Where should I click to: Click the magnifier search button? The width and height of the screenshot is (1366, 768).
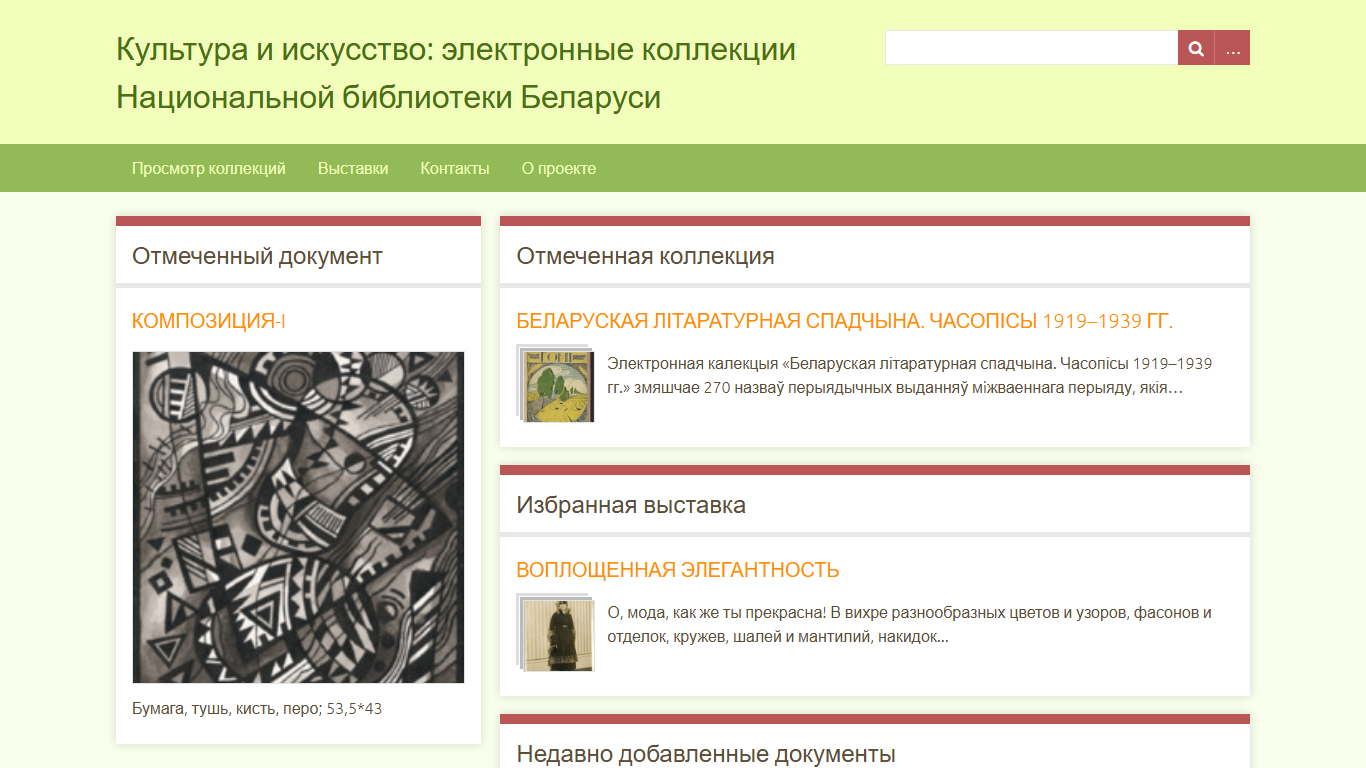[x=1196, y=48]
